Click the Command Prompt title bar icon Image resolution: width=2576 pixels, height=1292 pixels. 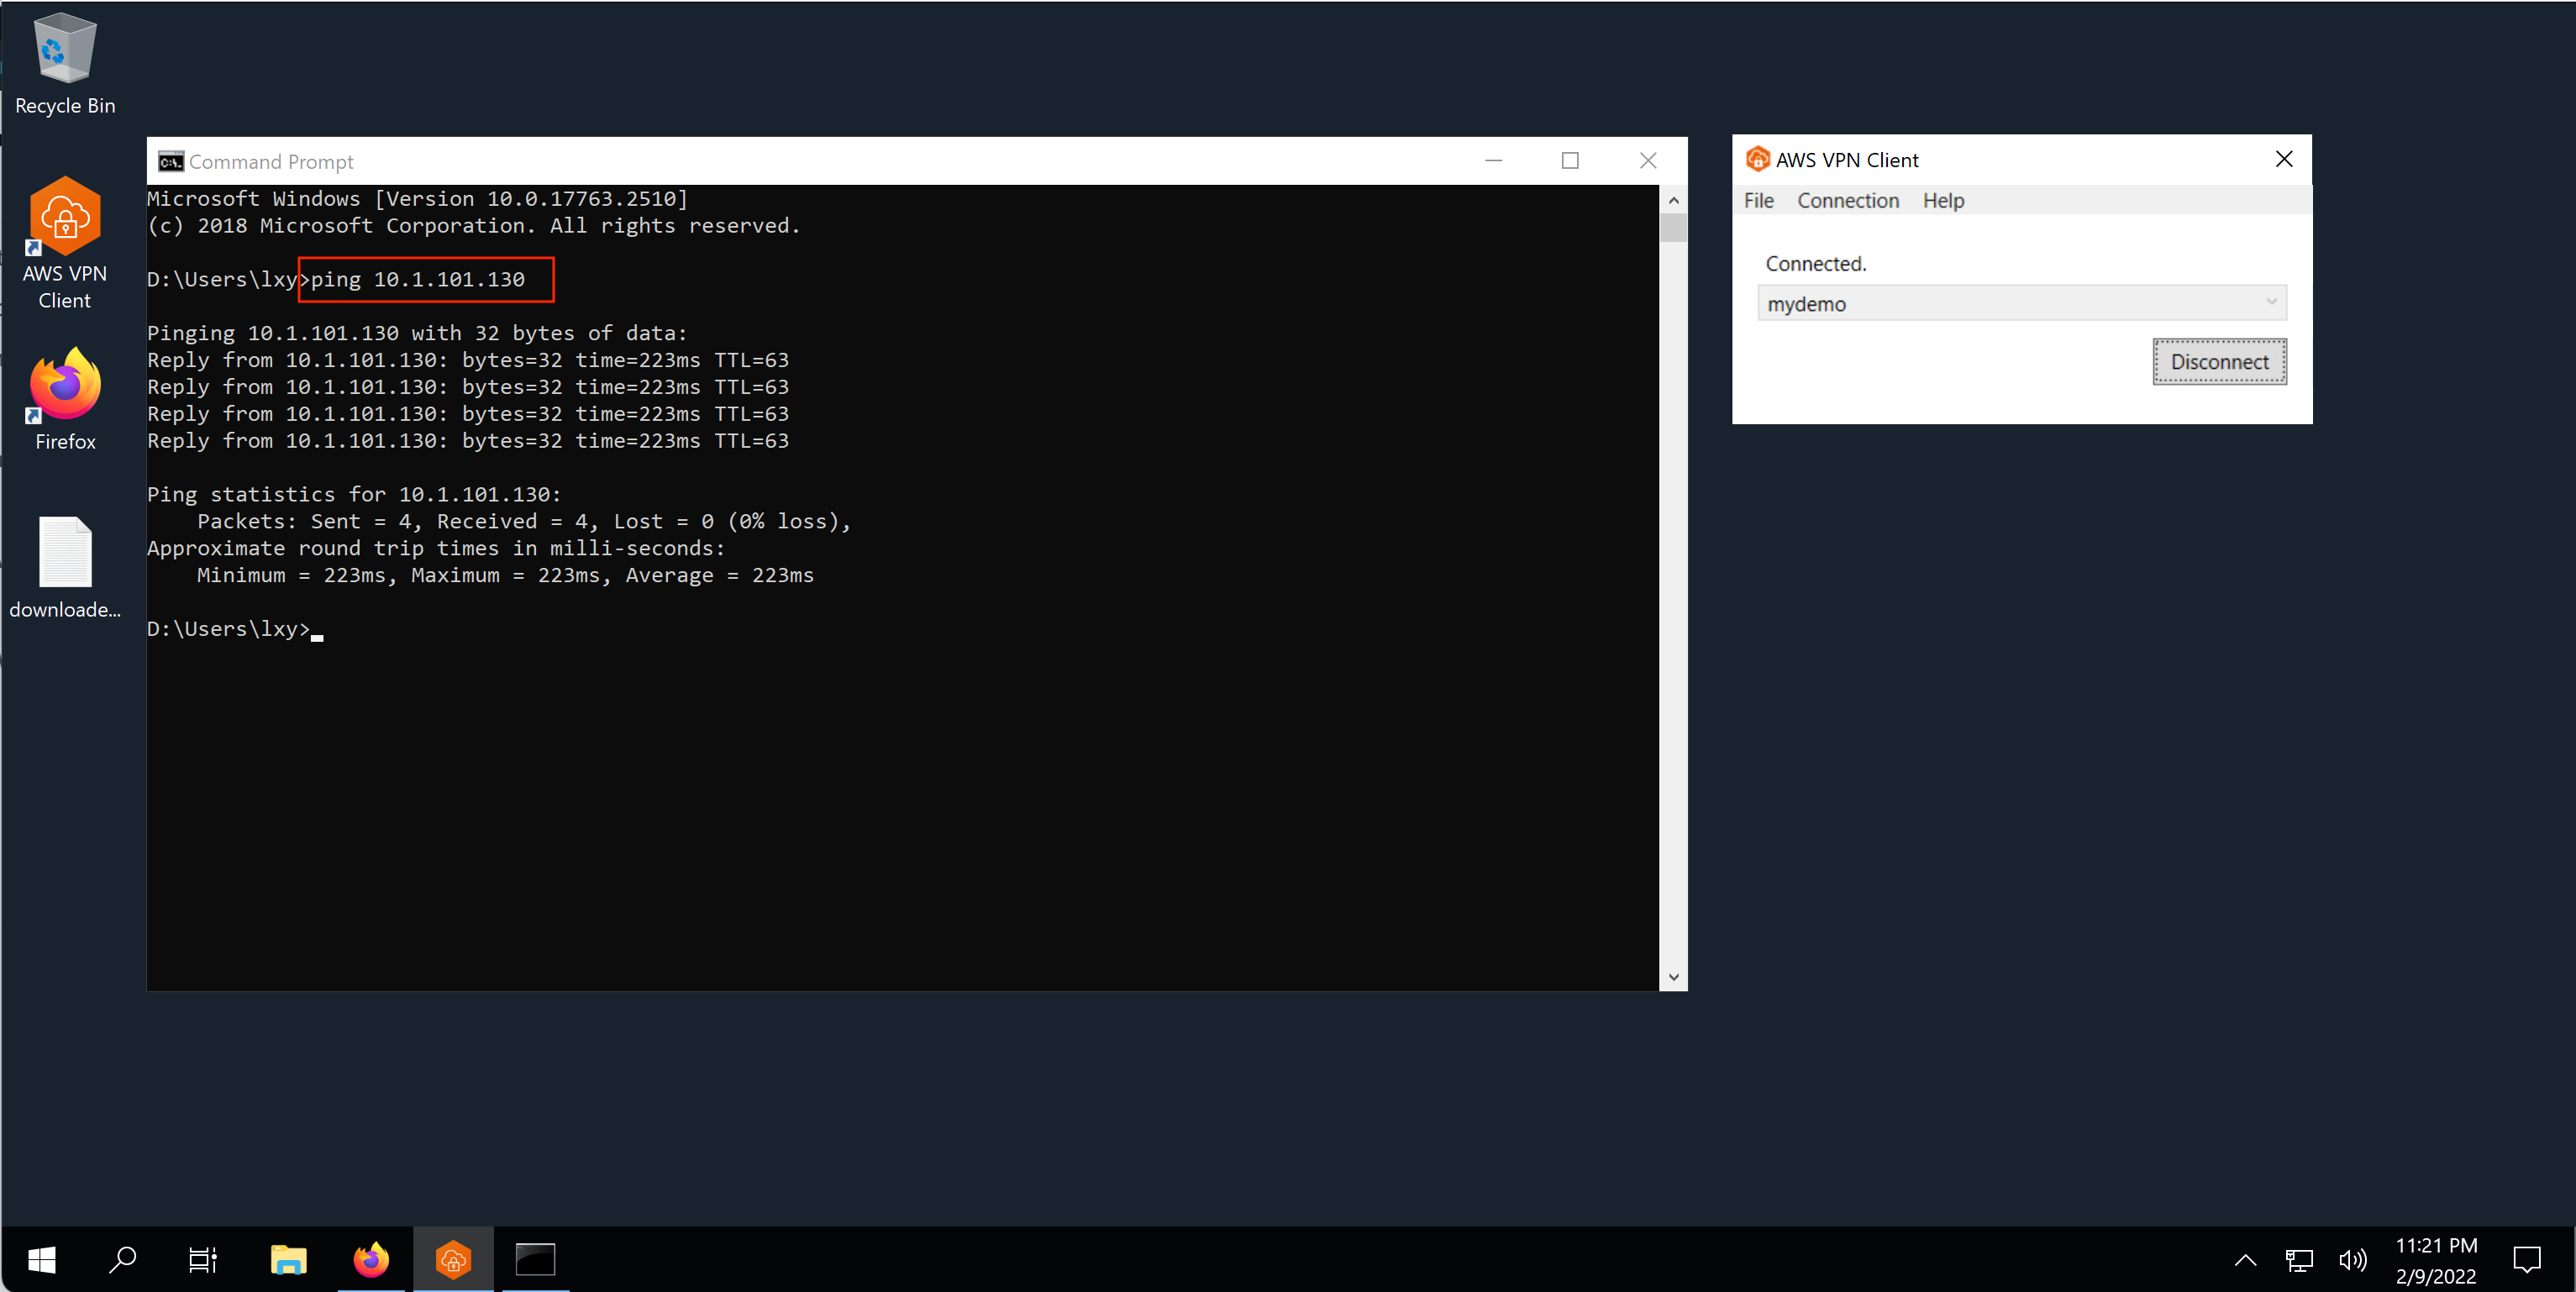171,161
